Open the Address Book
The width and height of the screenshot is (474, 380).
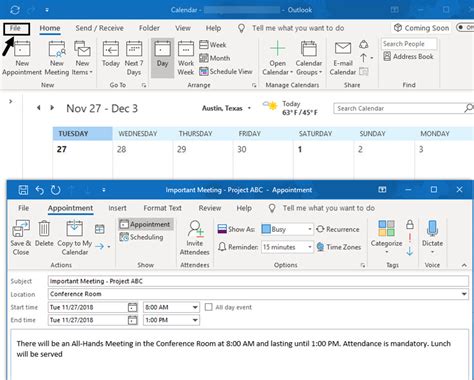tap(408, 56)
